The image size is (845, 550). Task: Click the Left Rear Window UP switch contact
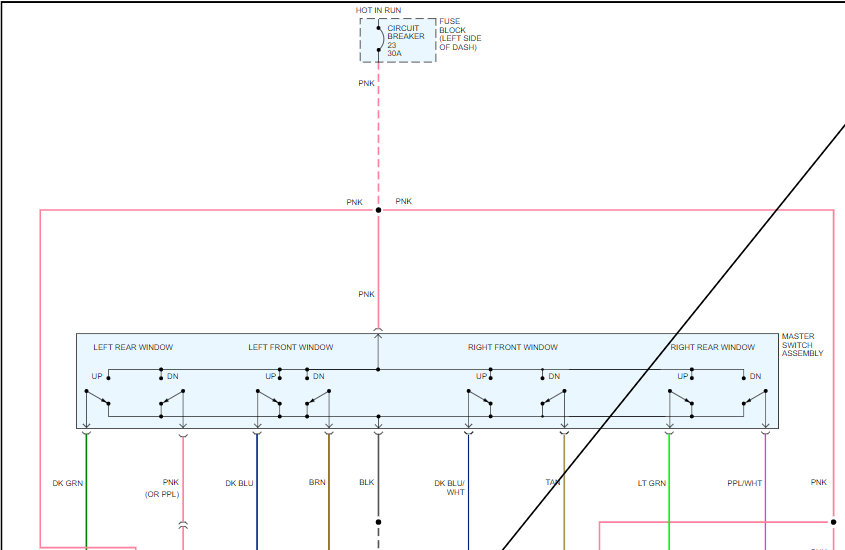97,403
